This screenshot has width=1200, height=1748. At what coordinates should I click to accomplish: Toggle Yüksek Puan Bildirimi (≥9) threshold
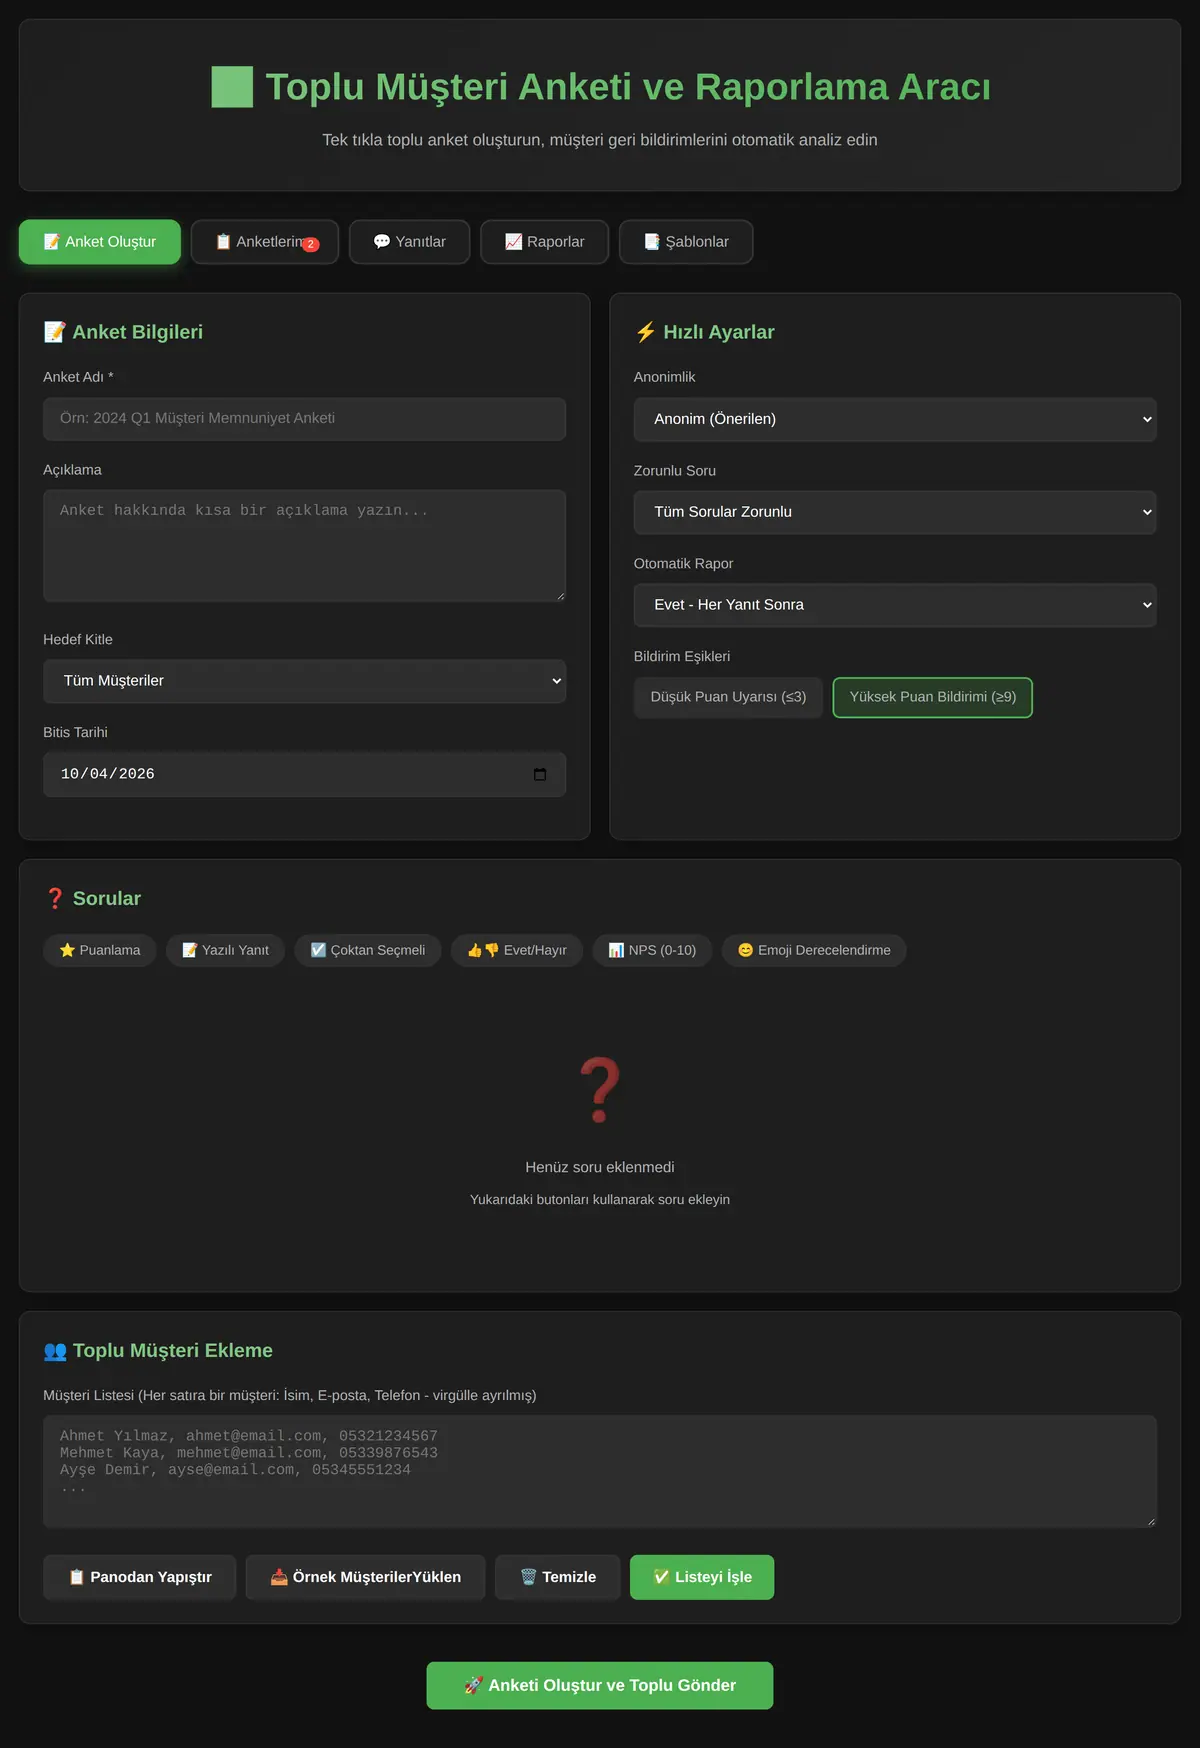click(x=933, y=697)
